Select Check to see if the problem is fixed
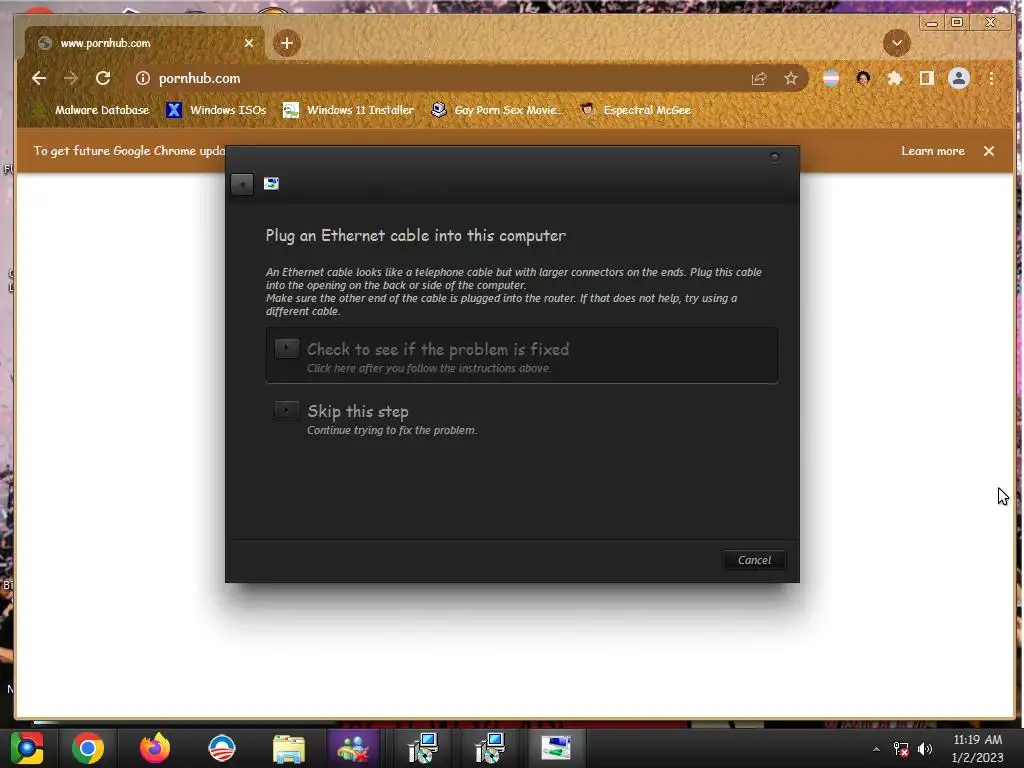1024x768 pixels. 521,355
